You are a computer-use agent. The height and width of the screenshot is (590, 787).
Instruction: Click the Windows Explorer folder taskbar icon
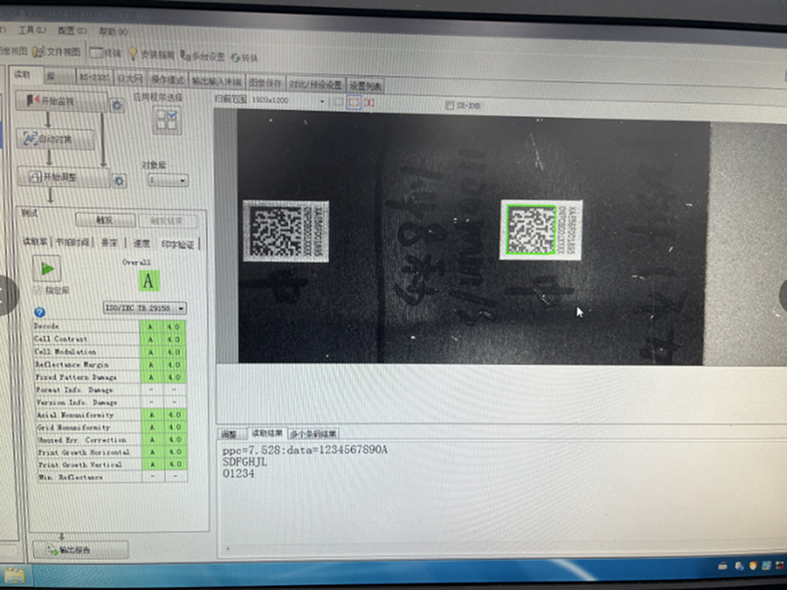[14, 576]
